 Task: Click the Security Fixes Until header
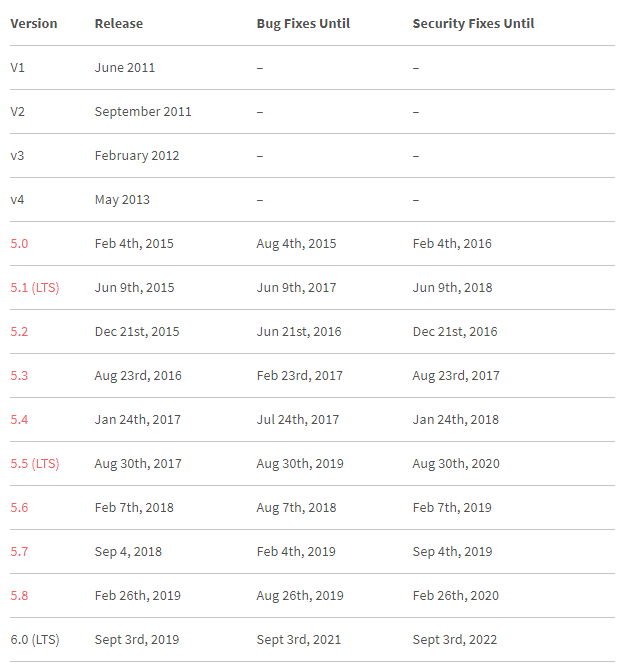click(473, 24)
